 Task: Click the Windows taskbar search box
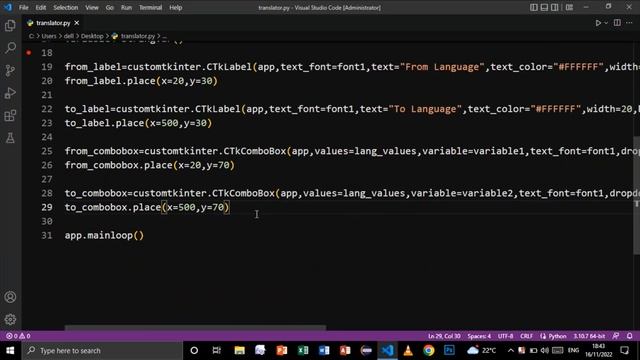click(102, 350)
